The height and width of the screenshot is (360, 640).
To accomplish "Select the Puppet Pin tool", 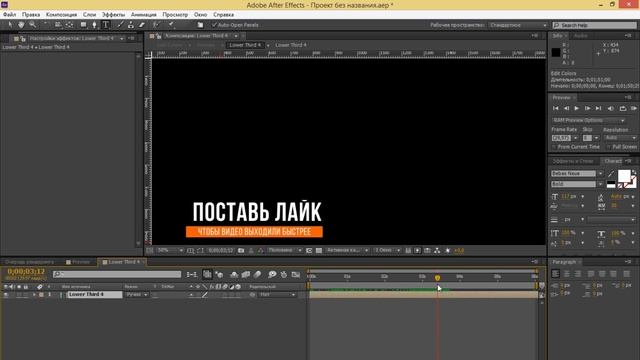I will click(171, 25).
